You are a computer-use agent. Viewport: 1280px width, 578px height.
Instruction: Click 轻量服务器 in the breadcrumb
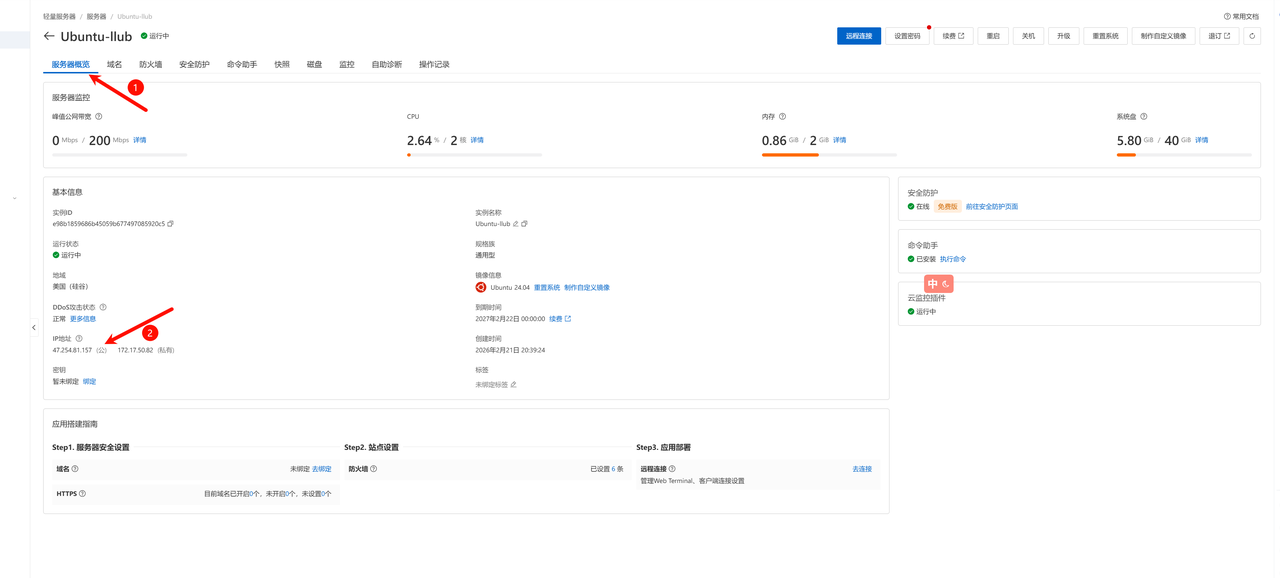(59, 17)
